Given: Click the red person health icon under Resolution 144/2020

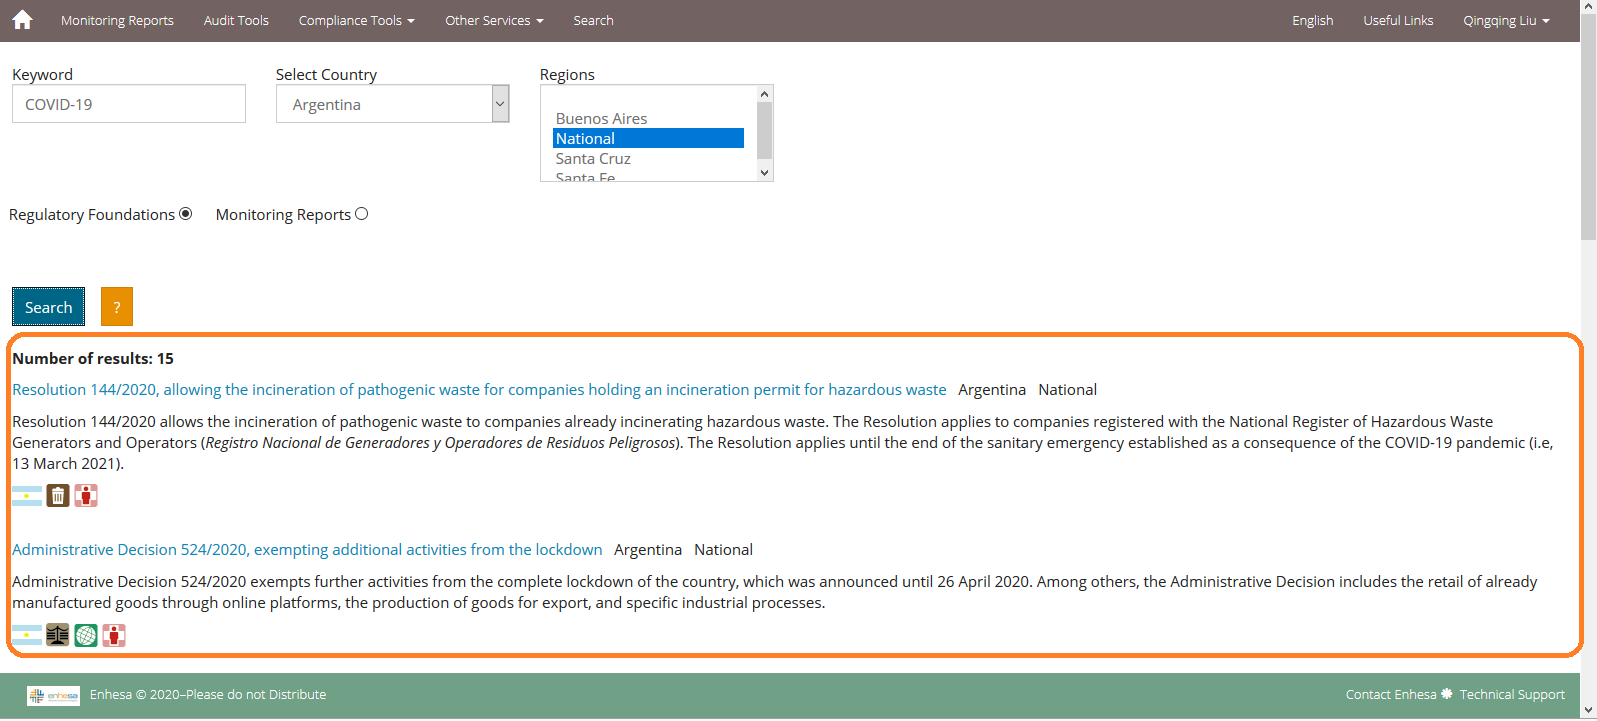Looking at the screenshot, I should coord(86,496).
